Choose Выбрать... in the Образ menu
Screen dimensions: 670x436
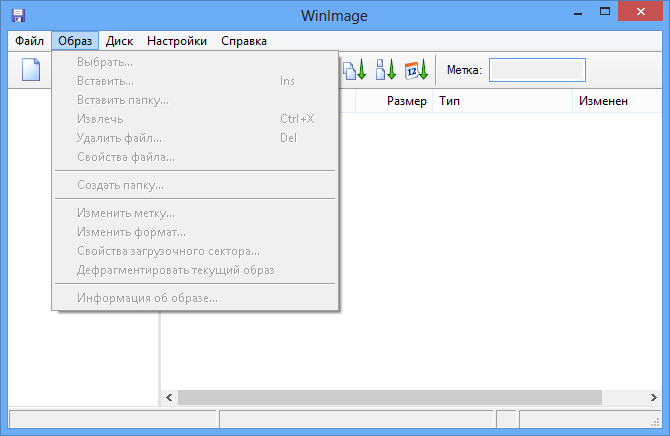point(195,62)
